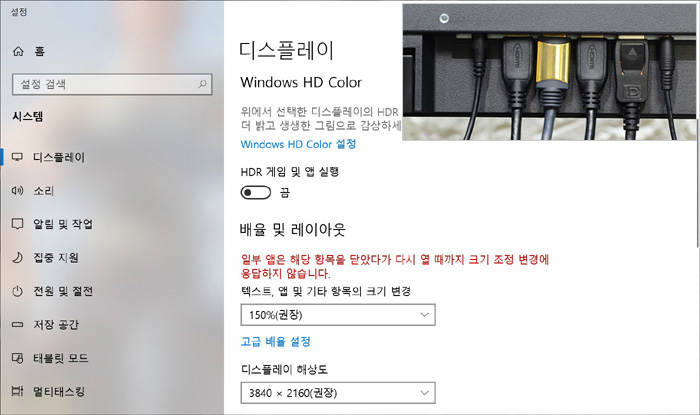Open Multitasking (멀티태스킹) icon

click(x=17, y=391)
